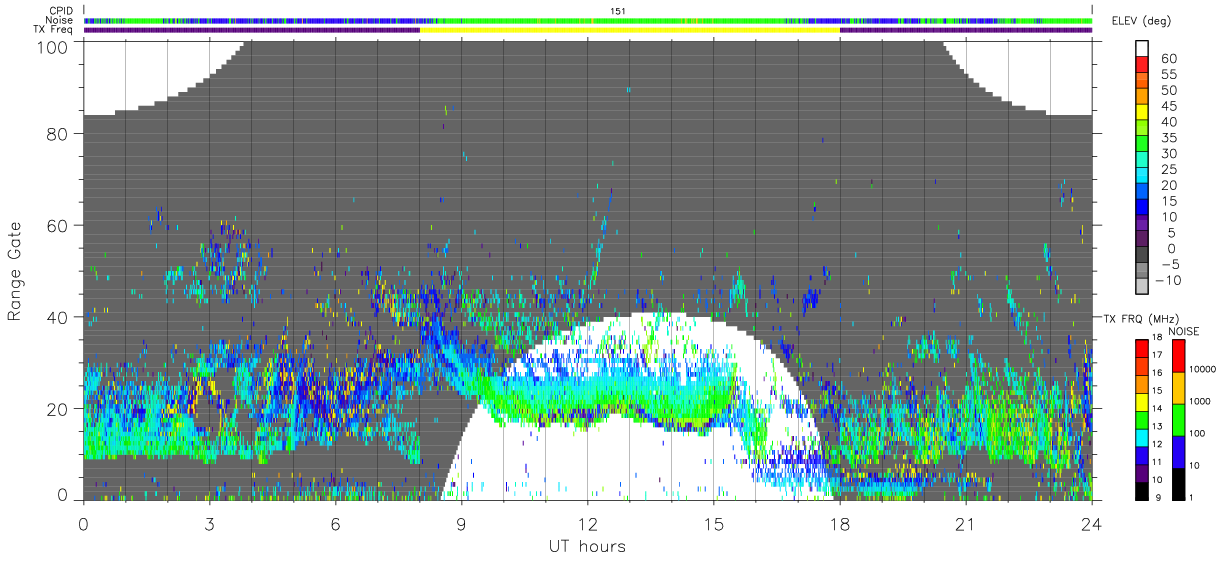Click the '3' tick on the UT hours axis

209,523
